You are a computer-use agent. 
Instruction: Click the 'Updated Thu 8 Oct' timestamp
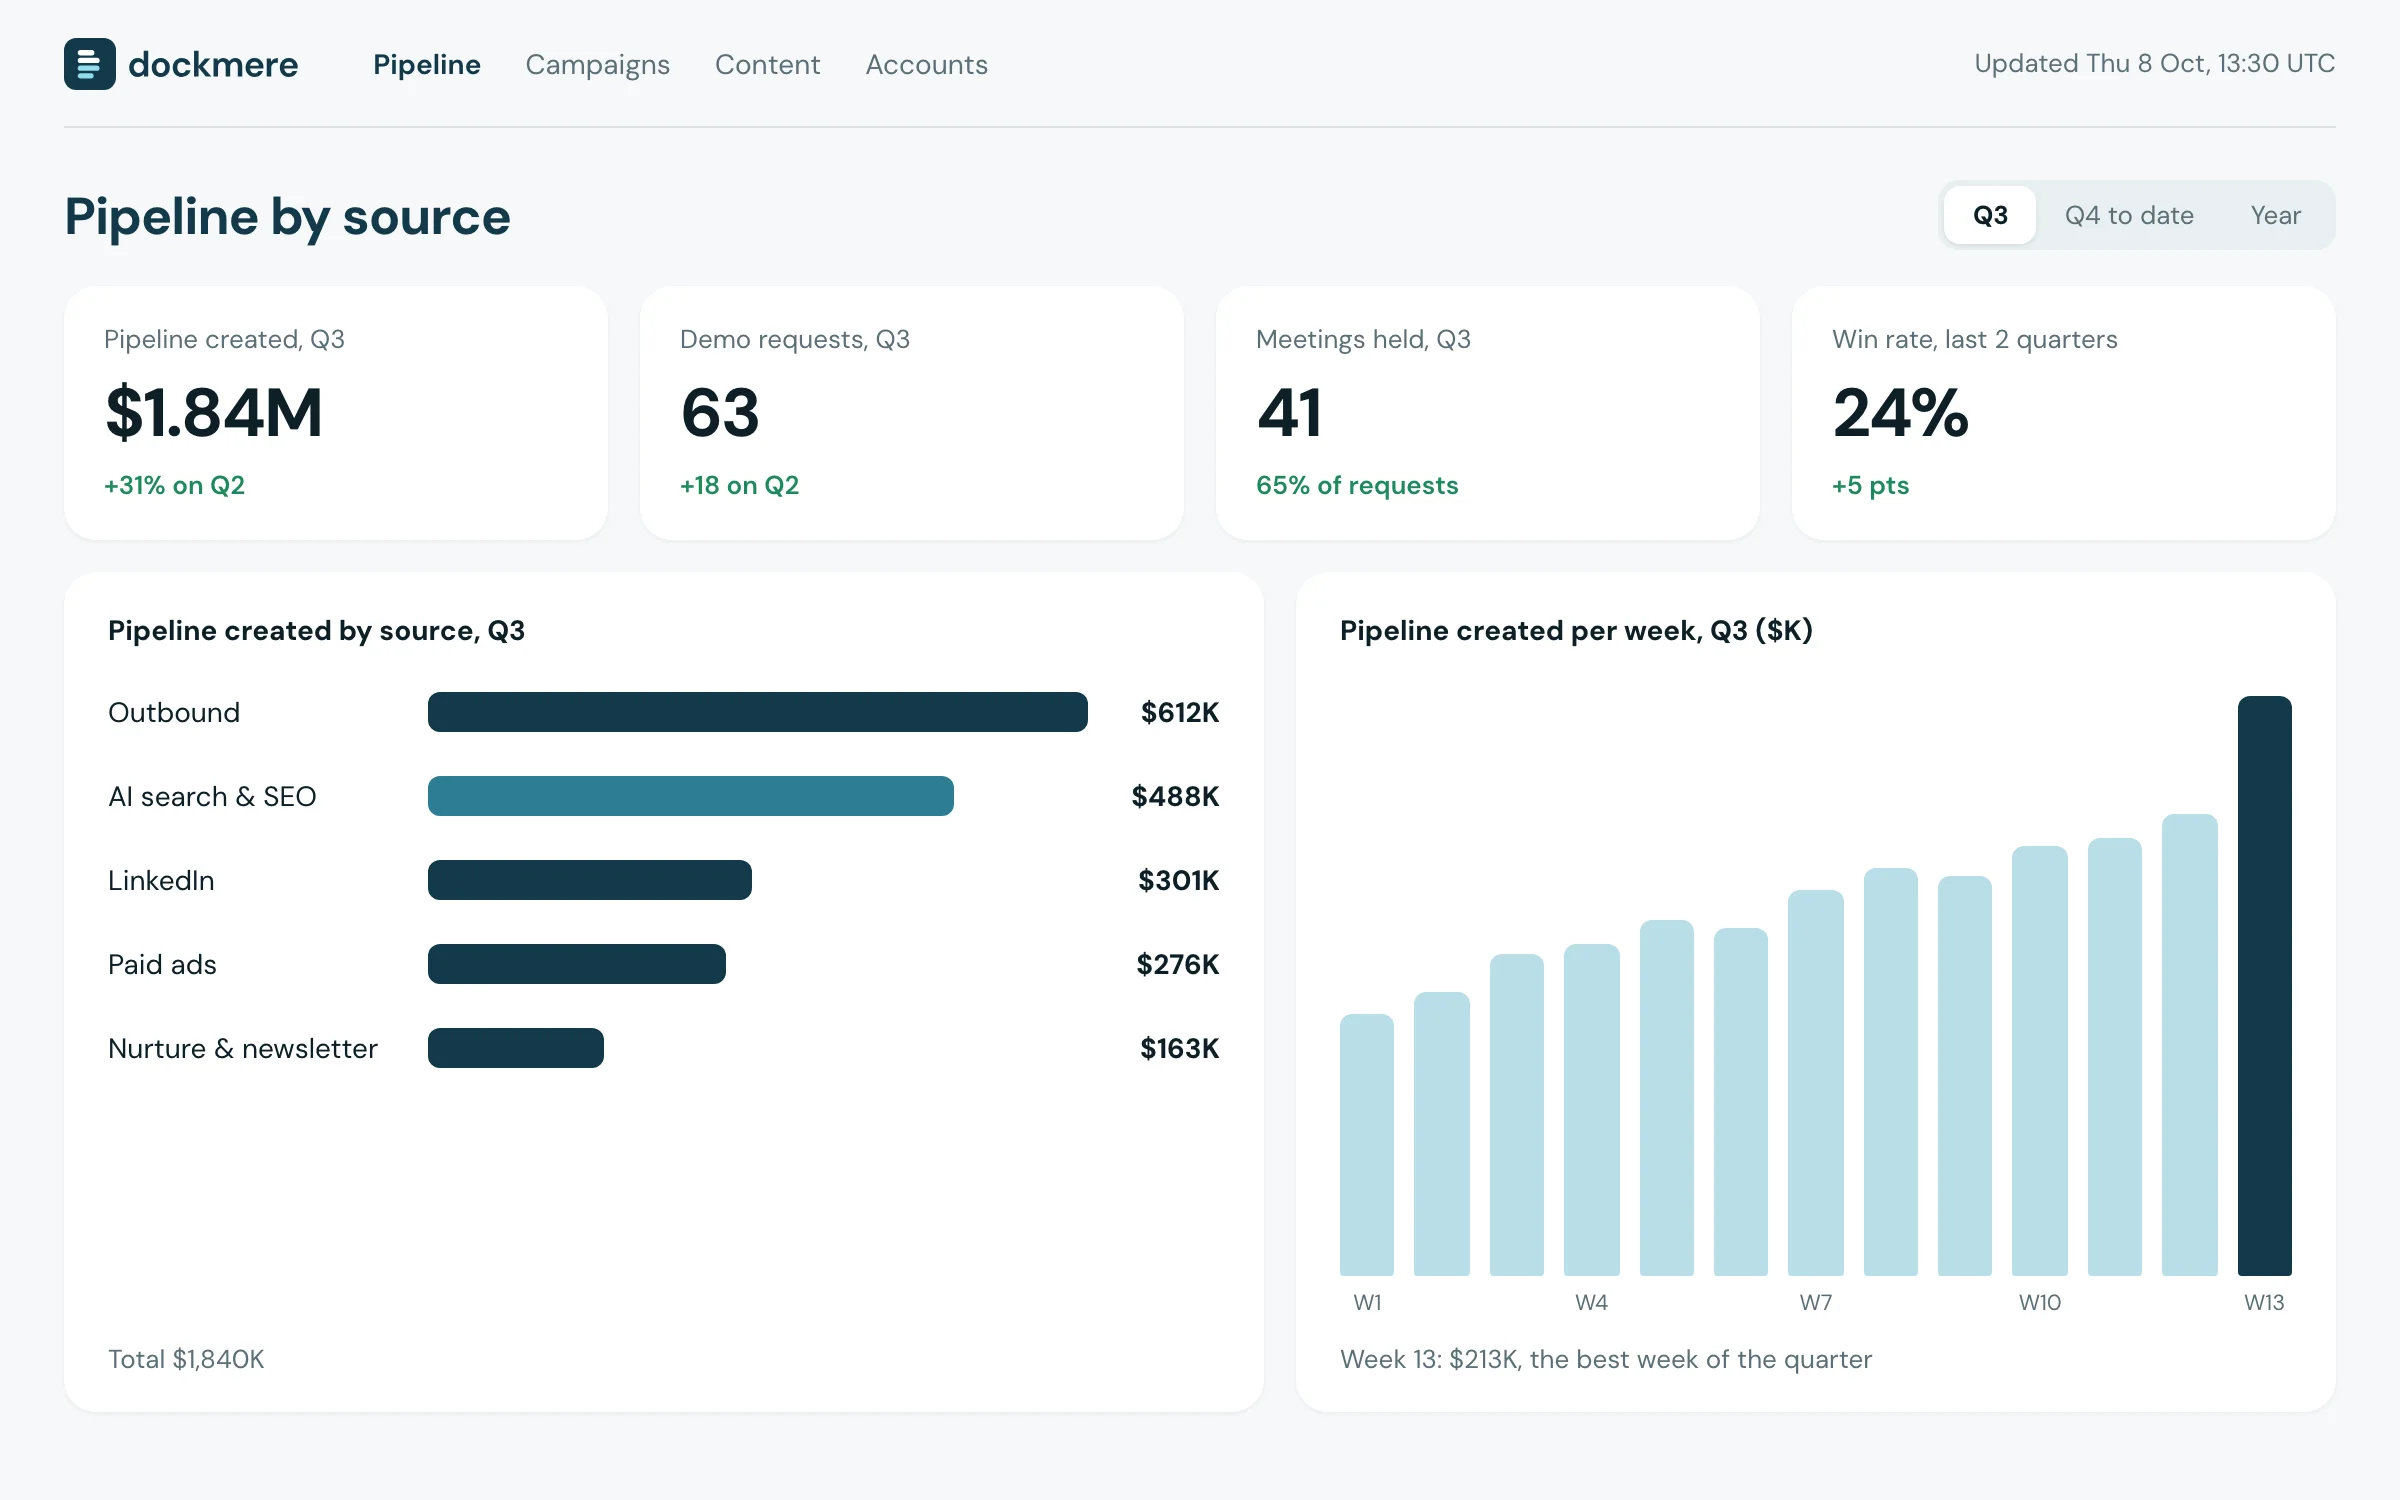(x=2154, y=64)
